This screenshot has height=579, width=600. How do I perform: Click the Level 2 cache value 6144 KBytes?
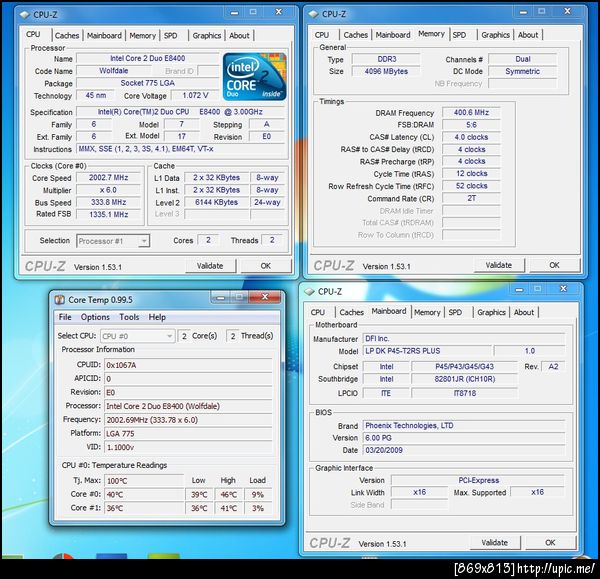coord(217,202)
